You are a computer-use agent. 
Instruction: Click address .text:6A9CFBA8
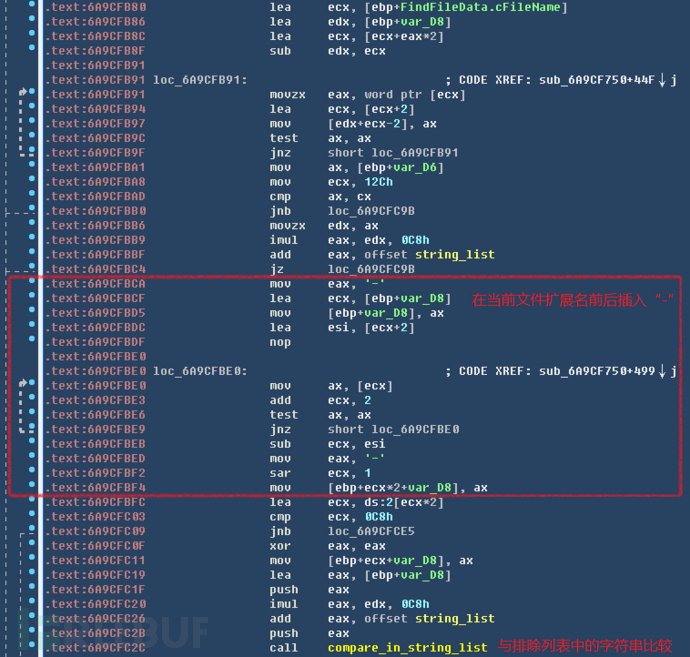pos(95,182)
